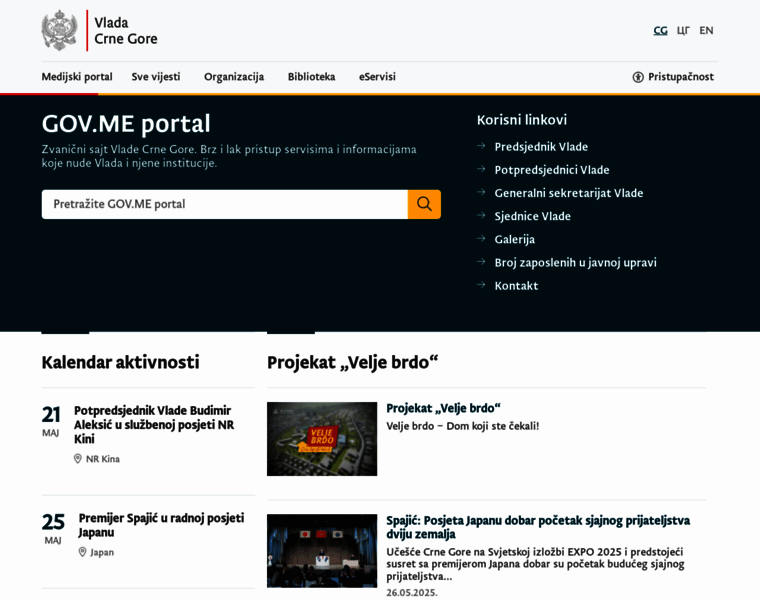Click the Kalendar aktivnosti heading
The width and height of the screenshot is (760, 600).
point(120,363)
